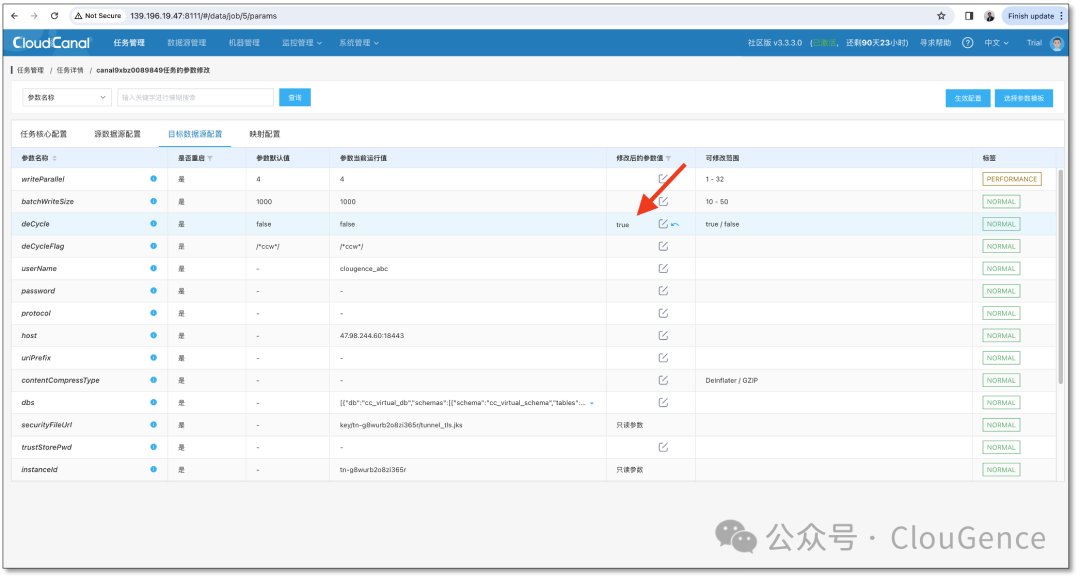Show info for writeParallel parameter
Screen dimensions: 1080x581
(154, 179)
